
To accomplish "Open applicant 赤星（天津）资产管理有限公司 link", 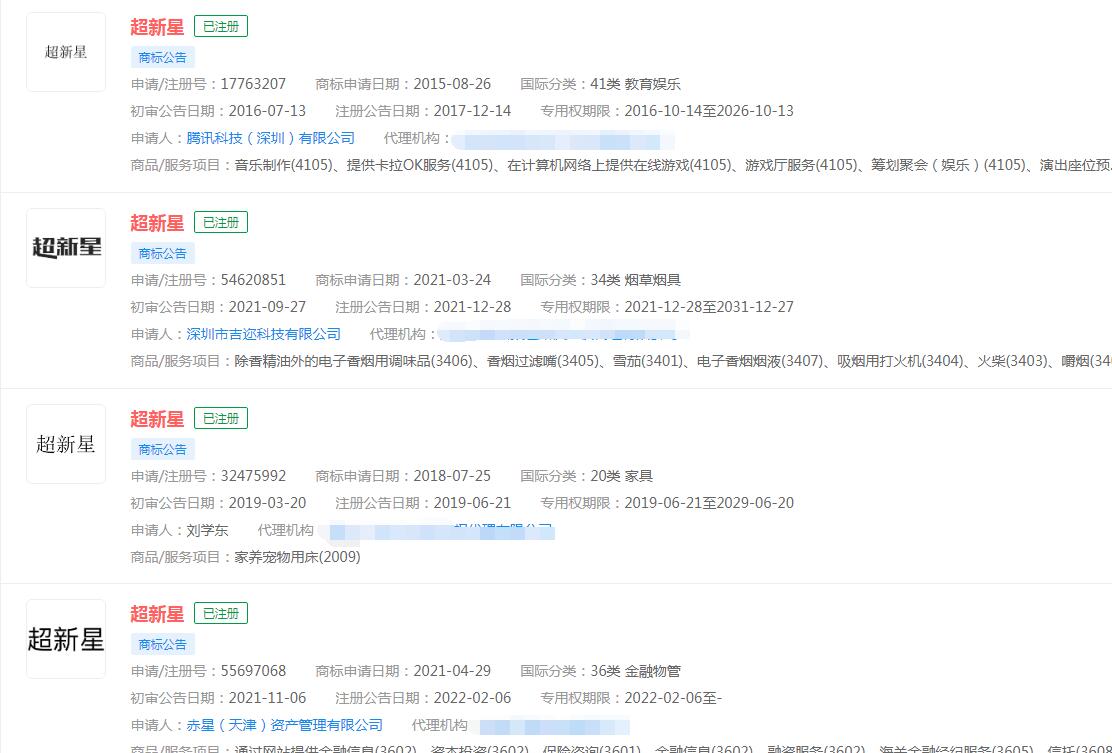I will [284, 725].
